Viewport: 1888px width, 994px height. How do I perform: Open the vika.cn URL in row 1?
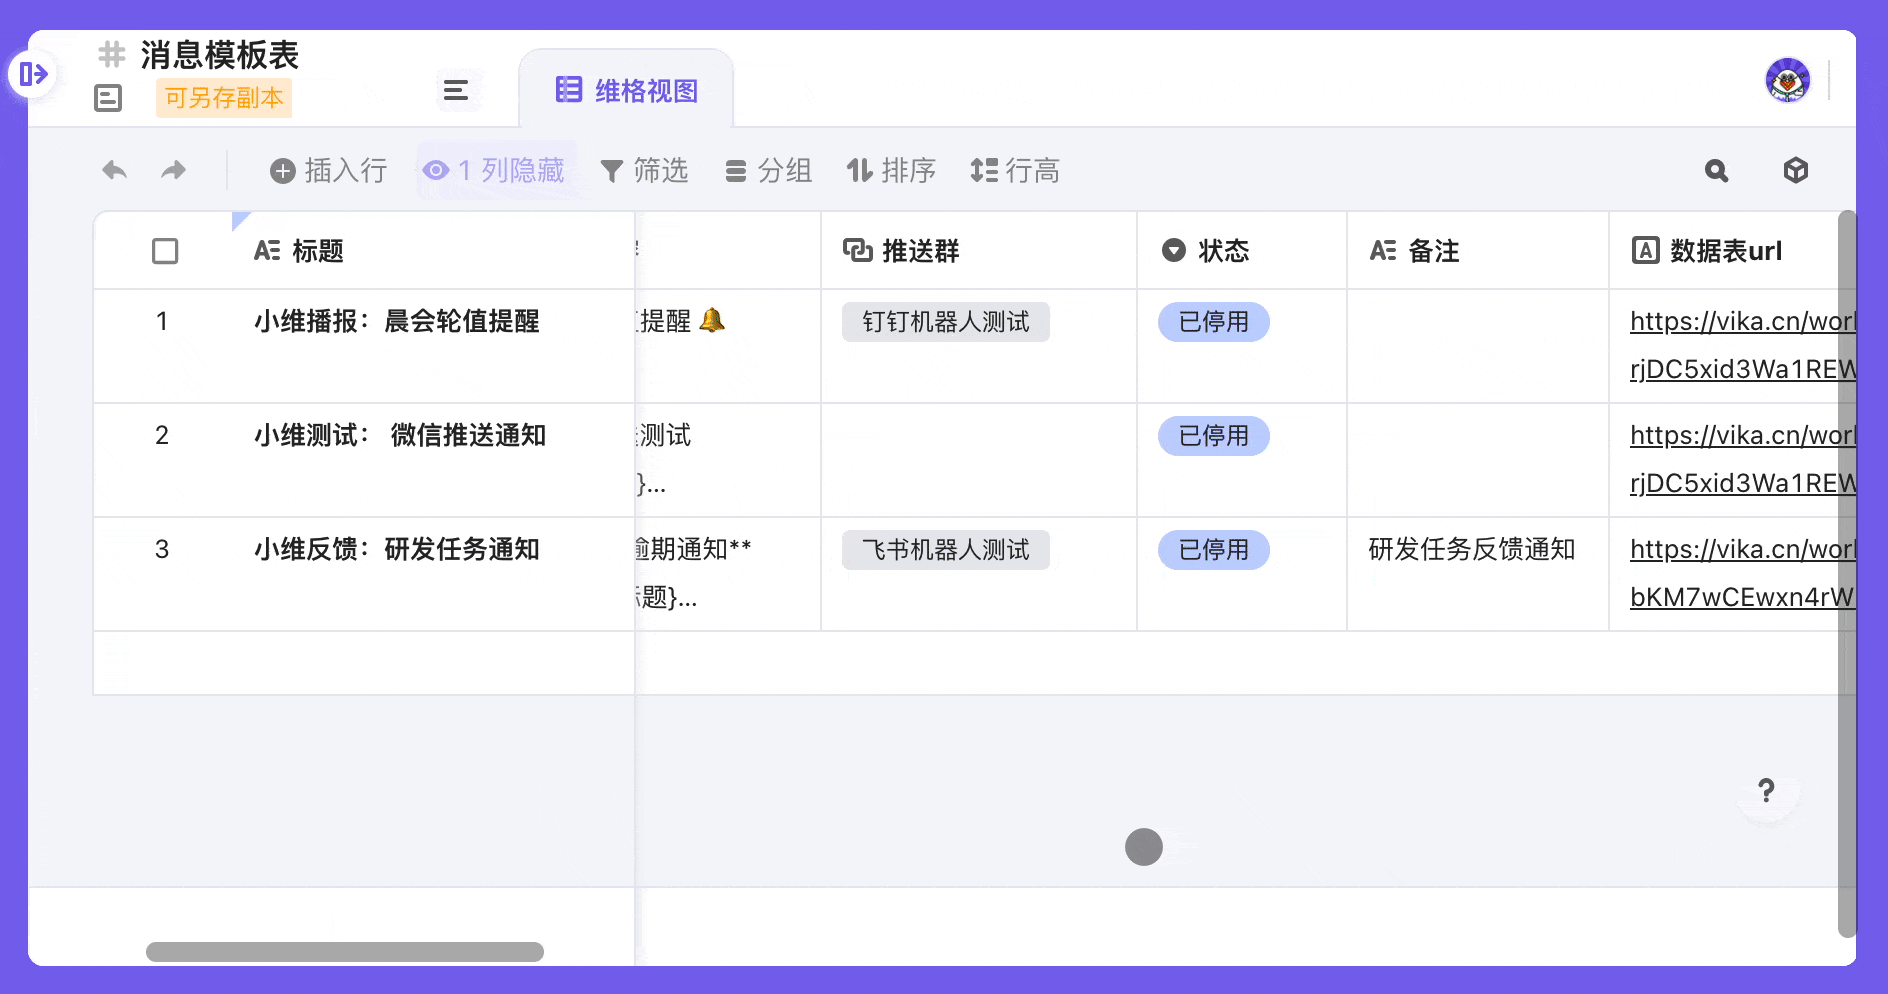pos(1743,345)
